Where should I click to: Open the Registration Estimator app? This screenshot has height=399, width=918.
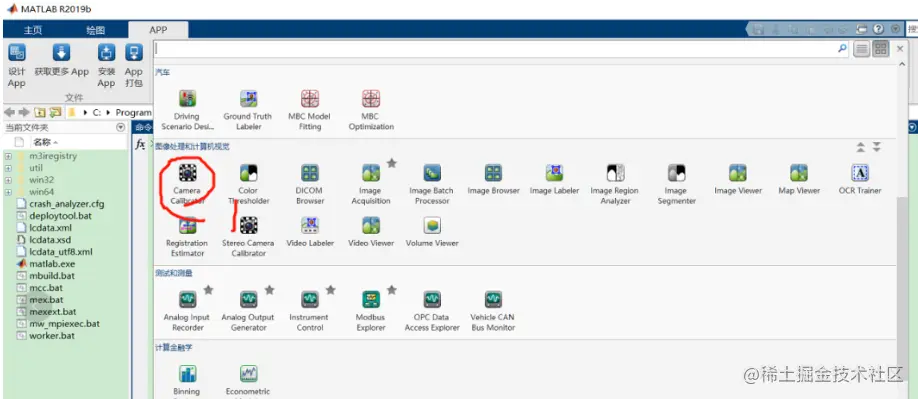click(187, 236)
